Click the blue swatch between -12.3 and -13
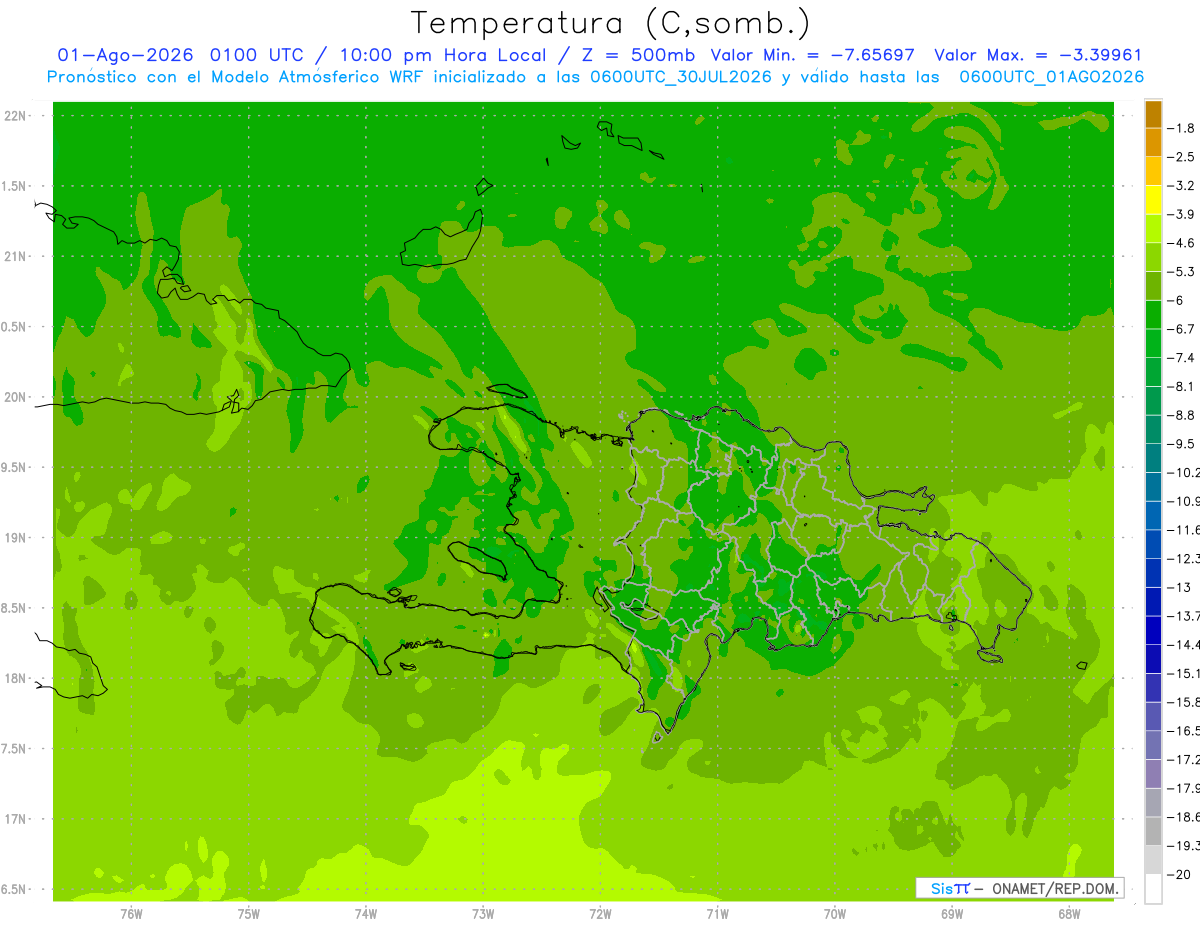1200x927 pixels. [x=1153, y=572]
